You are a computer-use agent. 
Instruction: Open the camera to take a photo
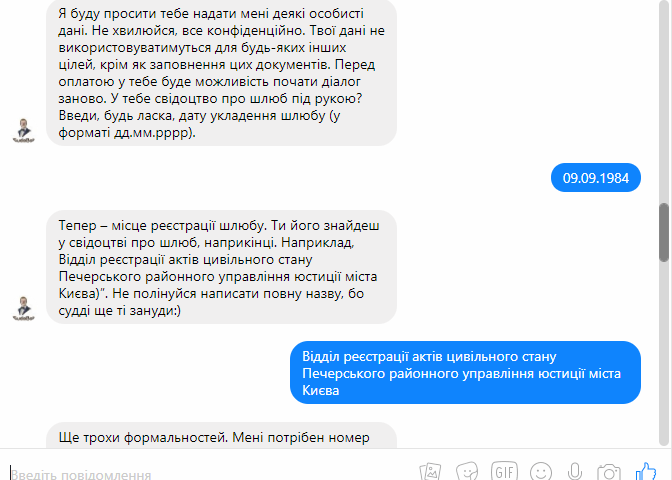[x=609, y=472]
